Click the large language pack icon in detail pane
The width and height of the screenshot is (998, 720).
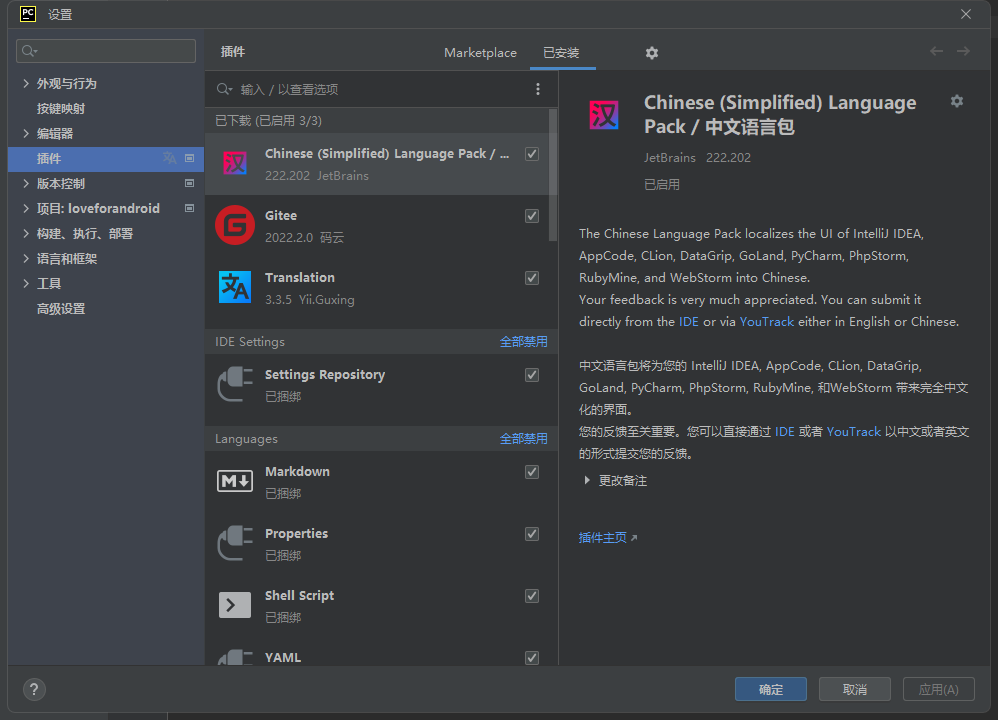pos(603,115)
